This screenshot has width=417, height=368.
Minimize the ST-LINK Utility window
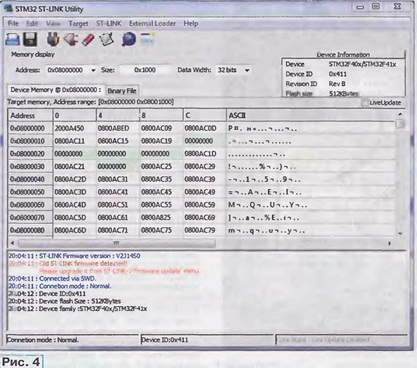coord(360,7)
